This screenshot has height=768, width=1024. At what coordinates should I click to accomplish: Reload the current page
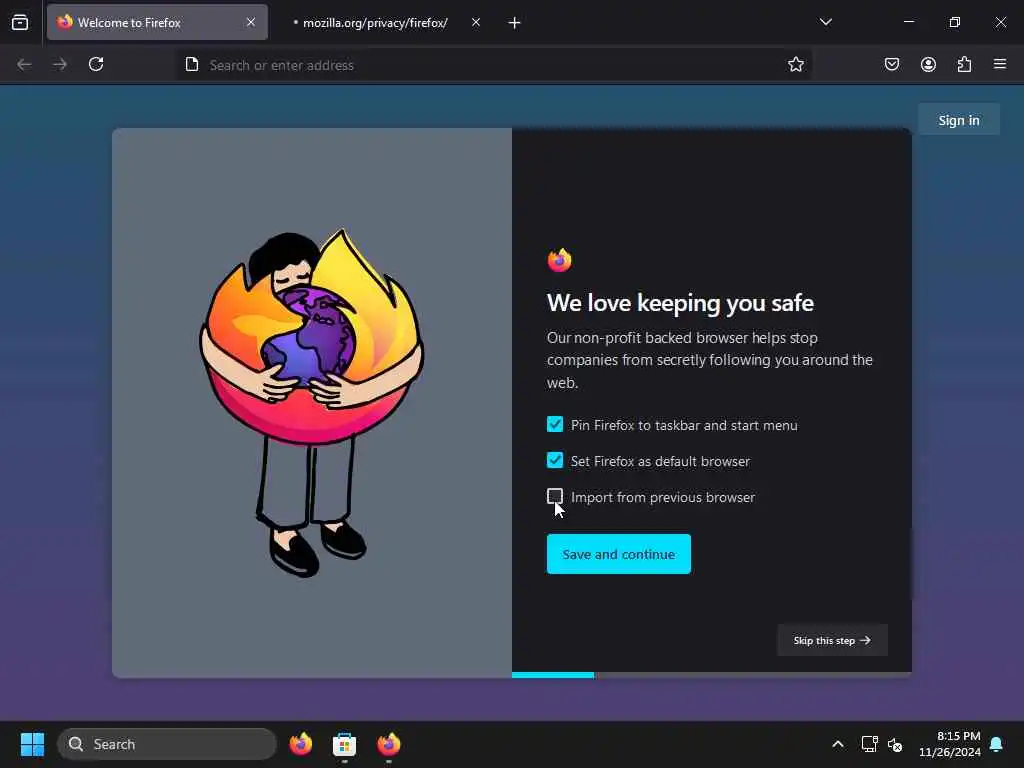coord(96,65)
